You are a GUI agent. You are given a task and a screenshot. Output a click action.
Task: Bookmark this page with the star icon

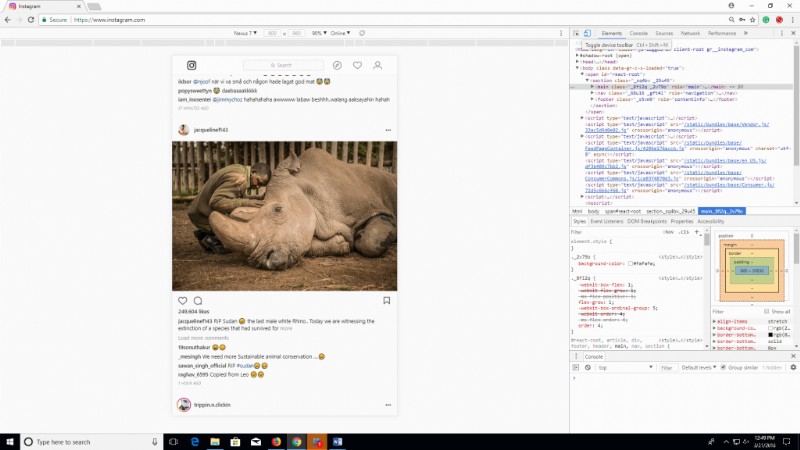[753, 20]
